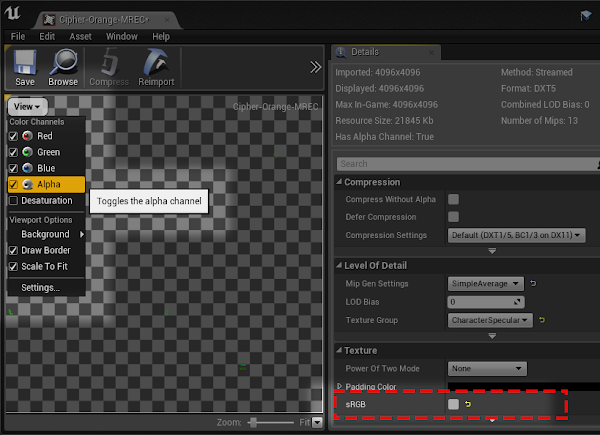Close the Cipher-Orange-MREC tab
Screen dimensions: 600x435
click(x=167, y=20)
